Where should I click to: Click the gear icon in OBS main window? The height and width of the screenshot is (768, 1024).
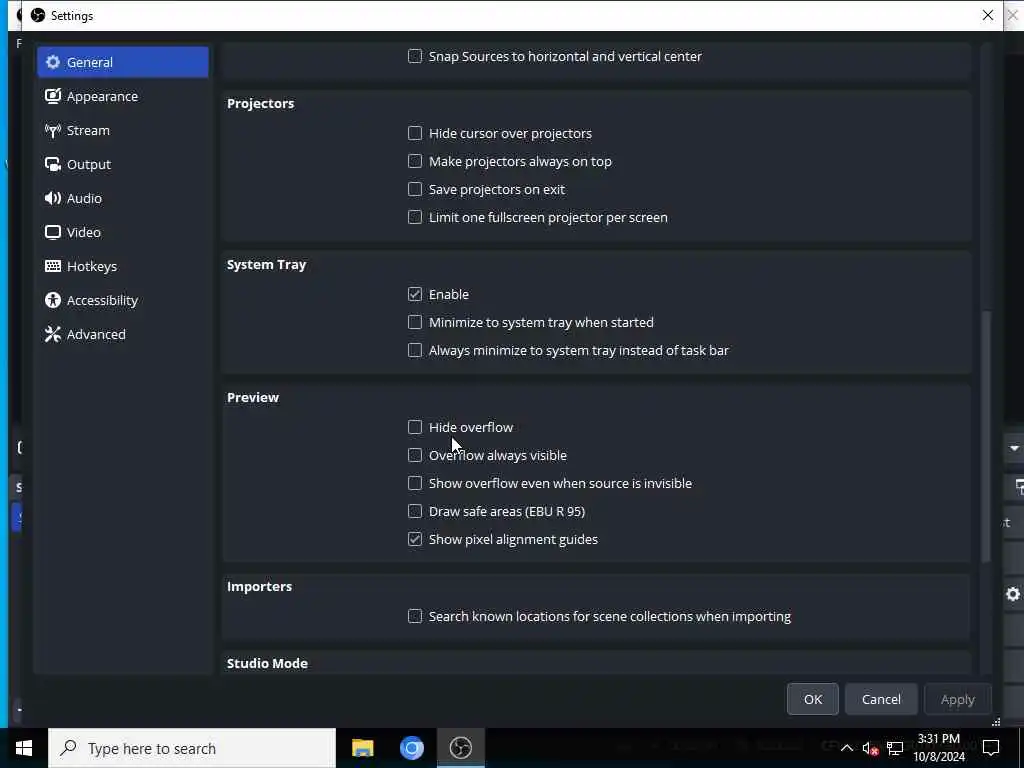click(x=1013, y=594)
